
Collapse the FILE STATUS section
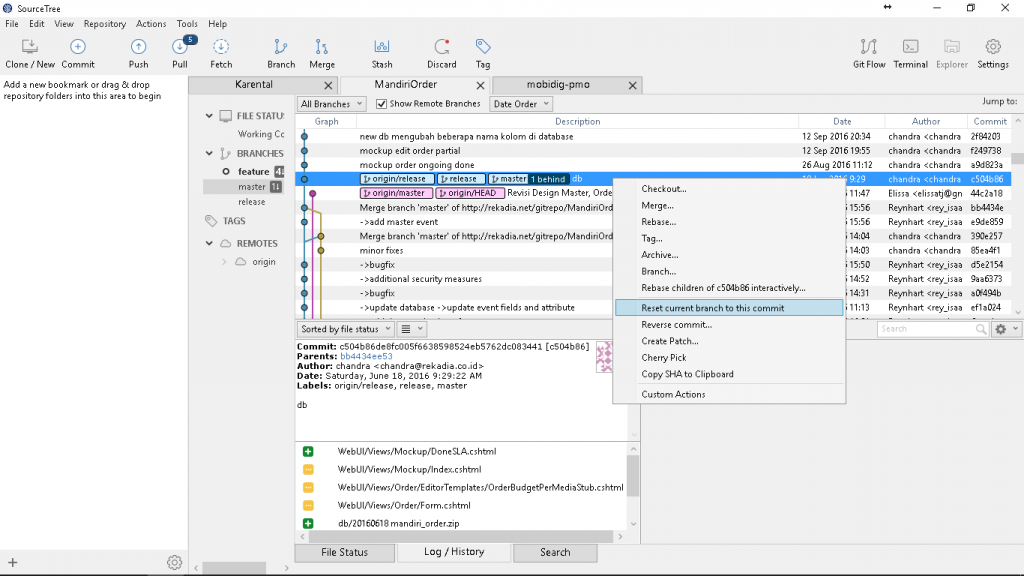pos(209,116)
